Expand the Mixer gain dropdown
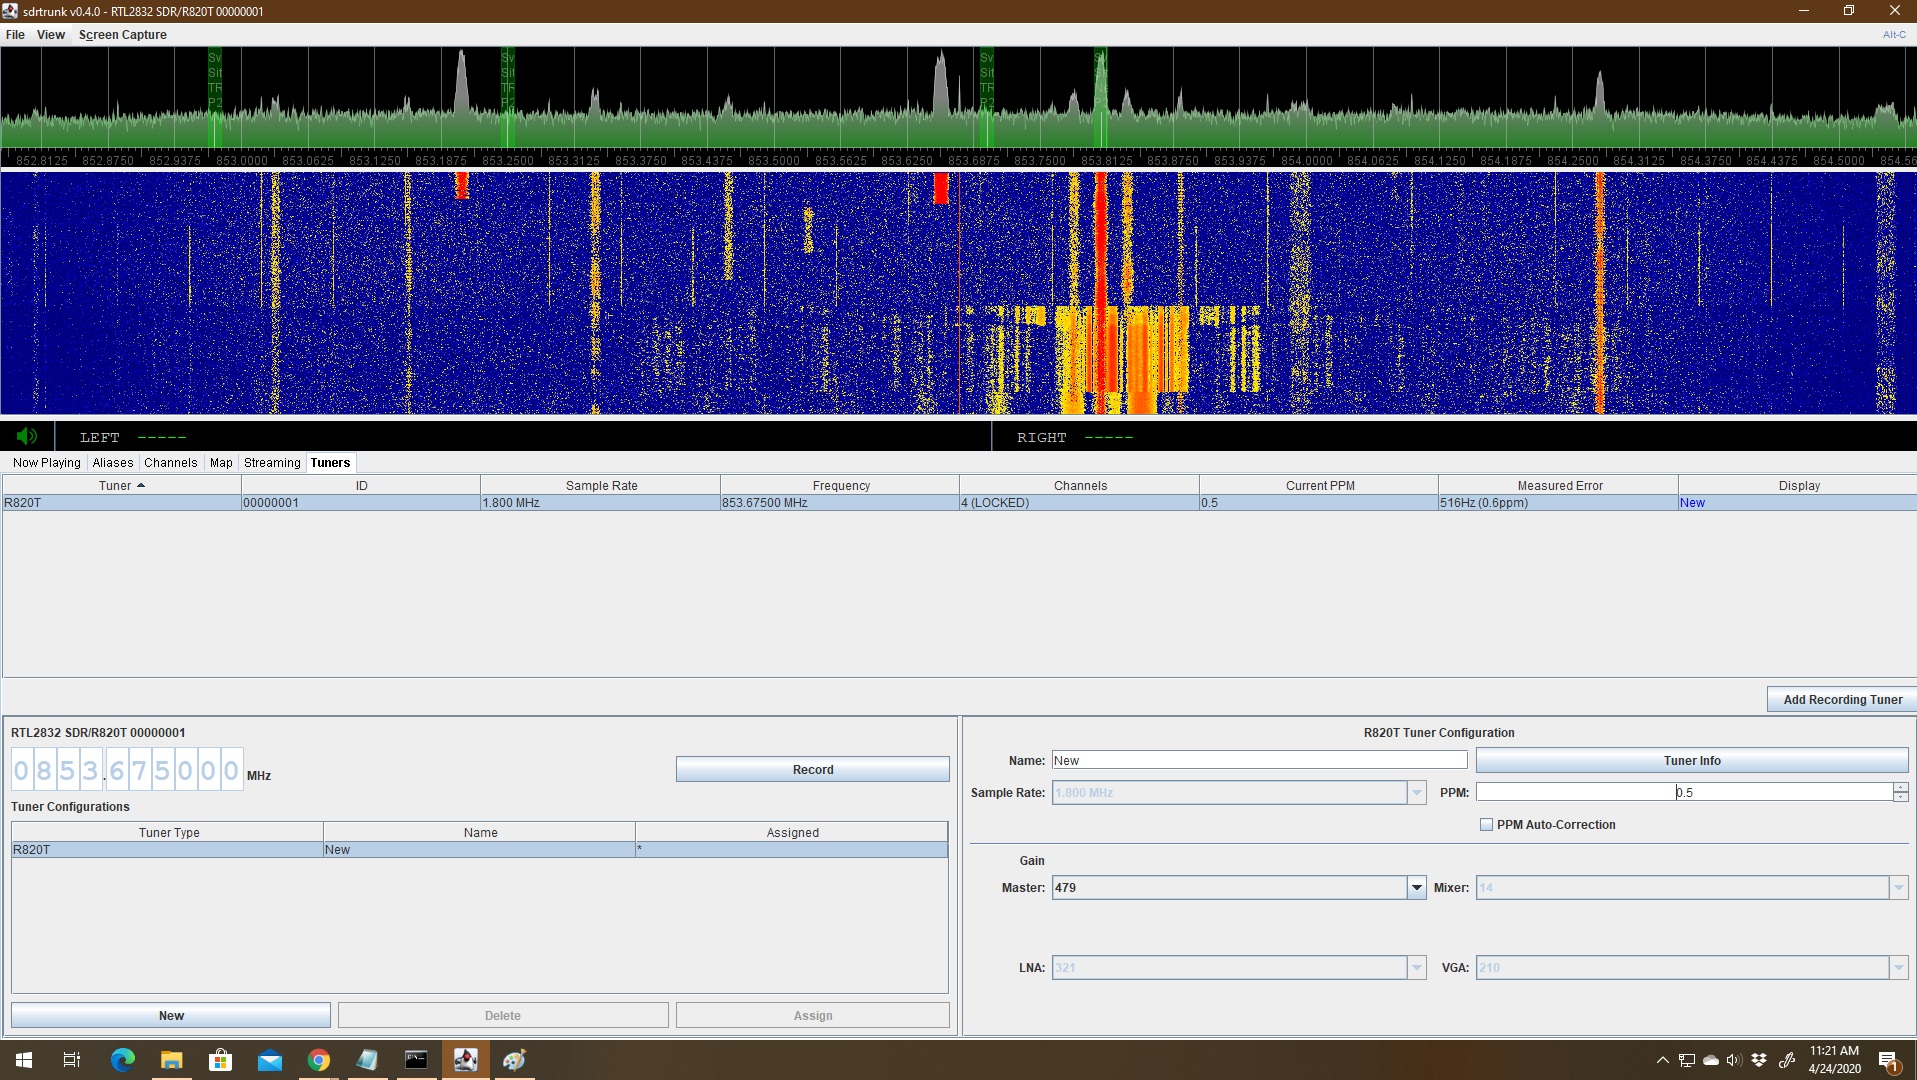This screenshot has width=1917, height=1080. tap(1898, 887)
